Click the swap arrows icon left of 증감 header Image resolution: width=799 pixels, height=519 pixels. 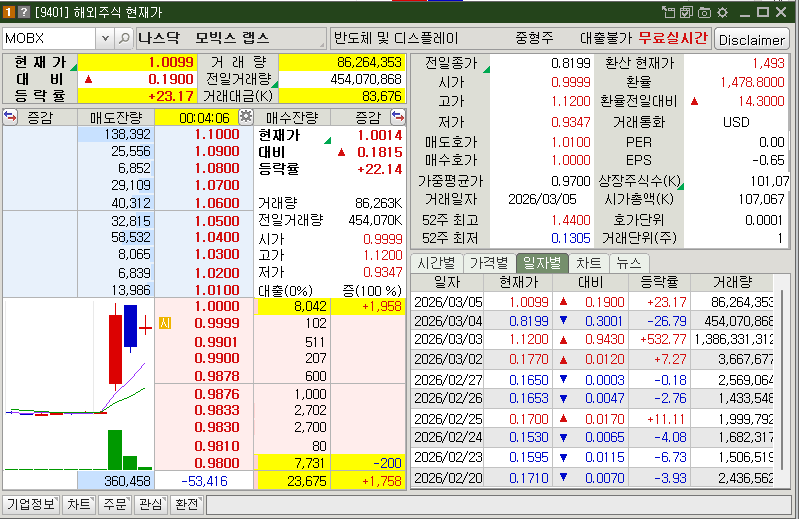[10, 117]
